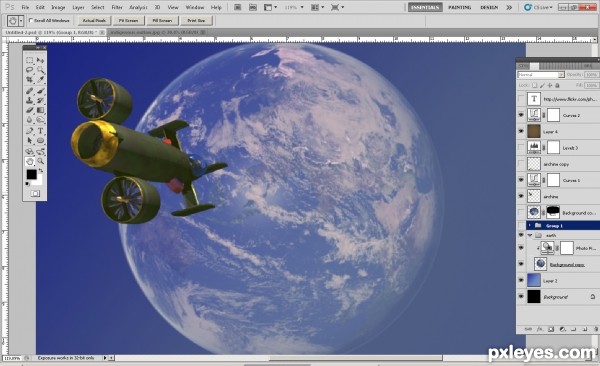Delete layer using trash icon
This screenshot has width=600, height=366.
pos(596,329)
